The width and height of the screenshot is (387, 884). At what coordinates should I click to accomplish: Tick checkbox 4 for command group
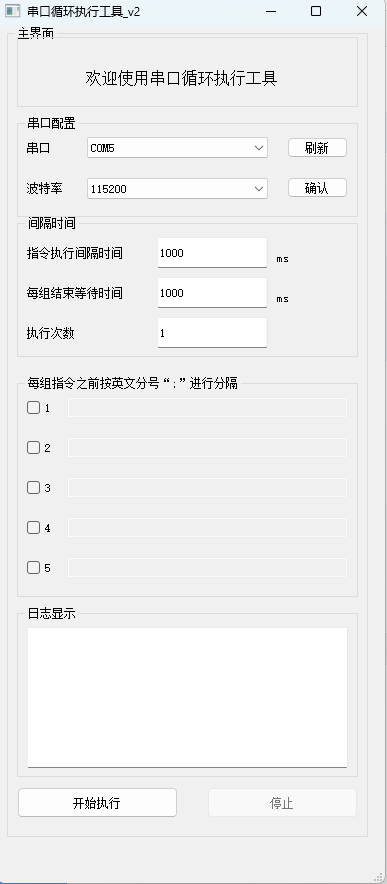coord(33,528)
